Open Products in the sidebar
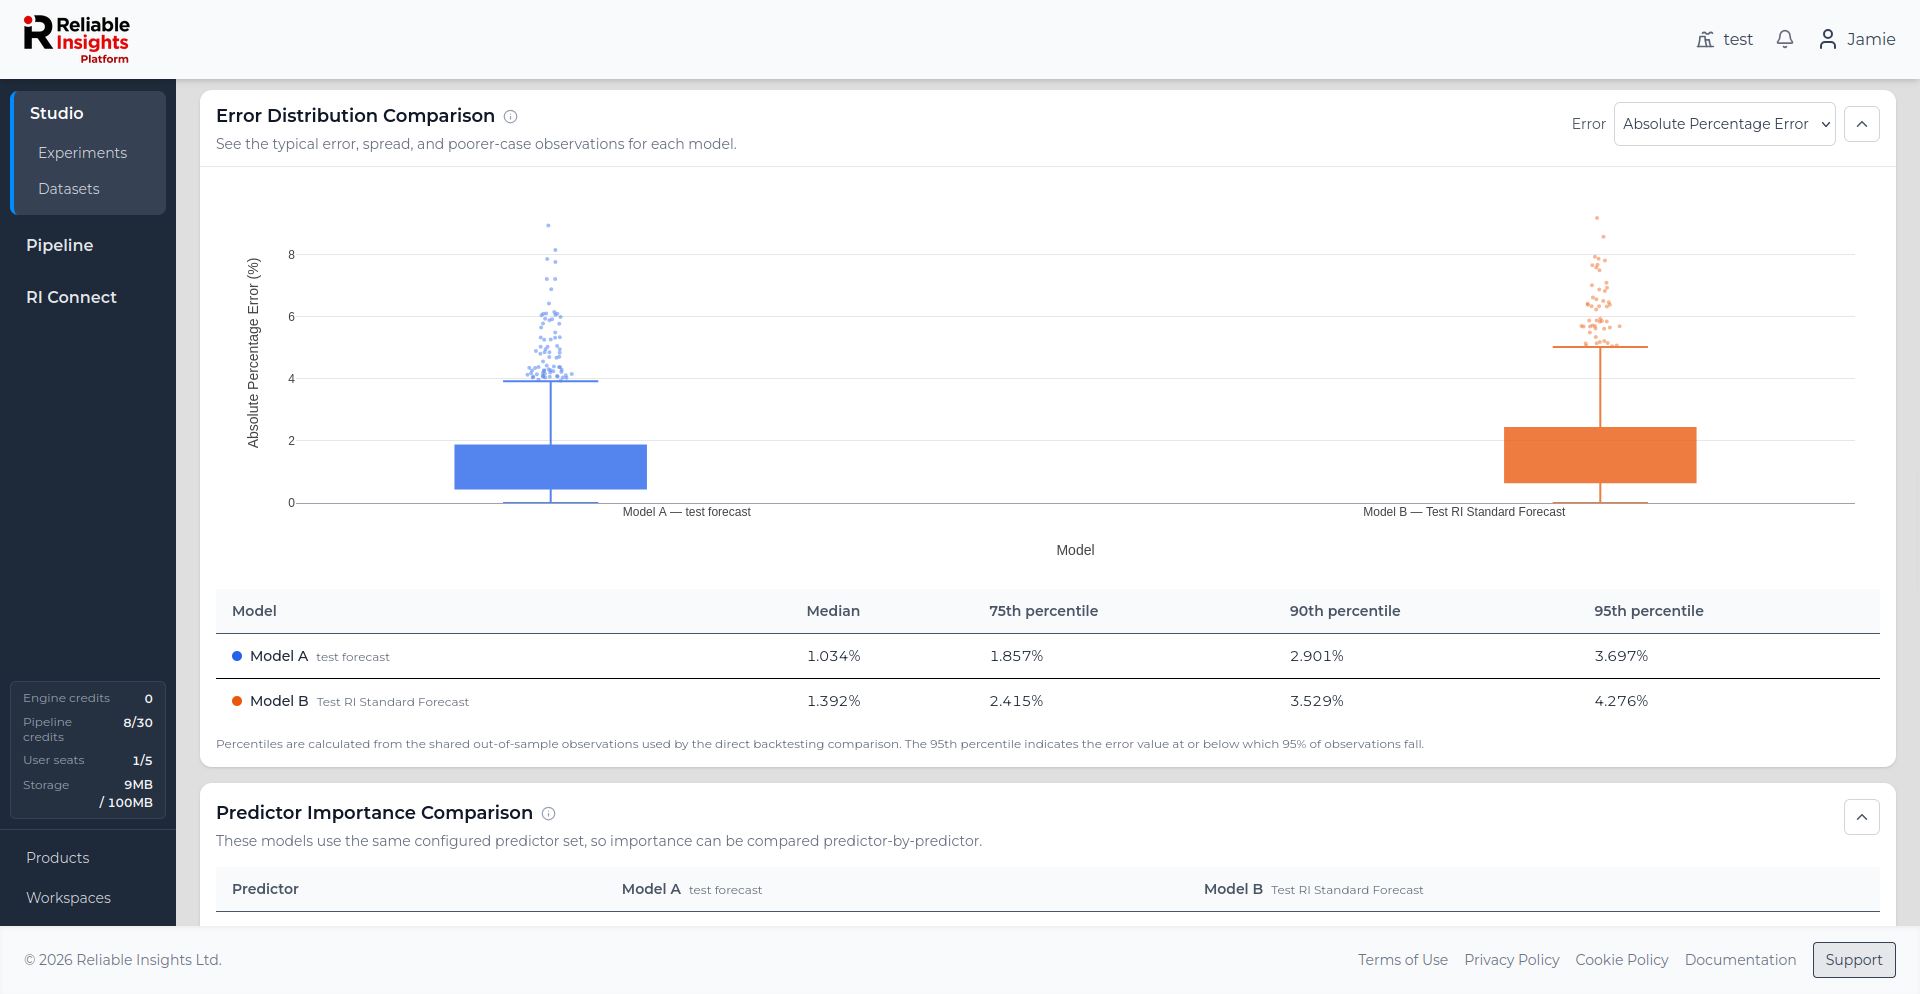This screenshot has height=994, width=1920. click(58, 858)
